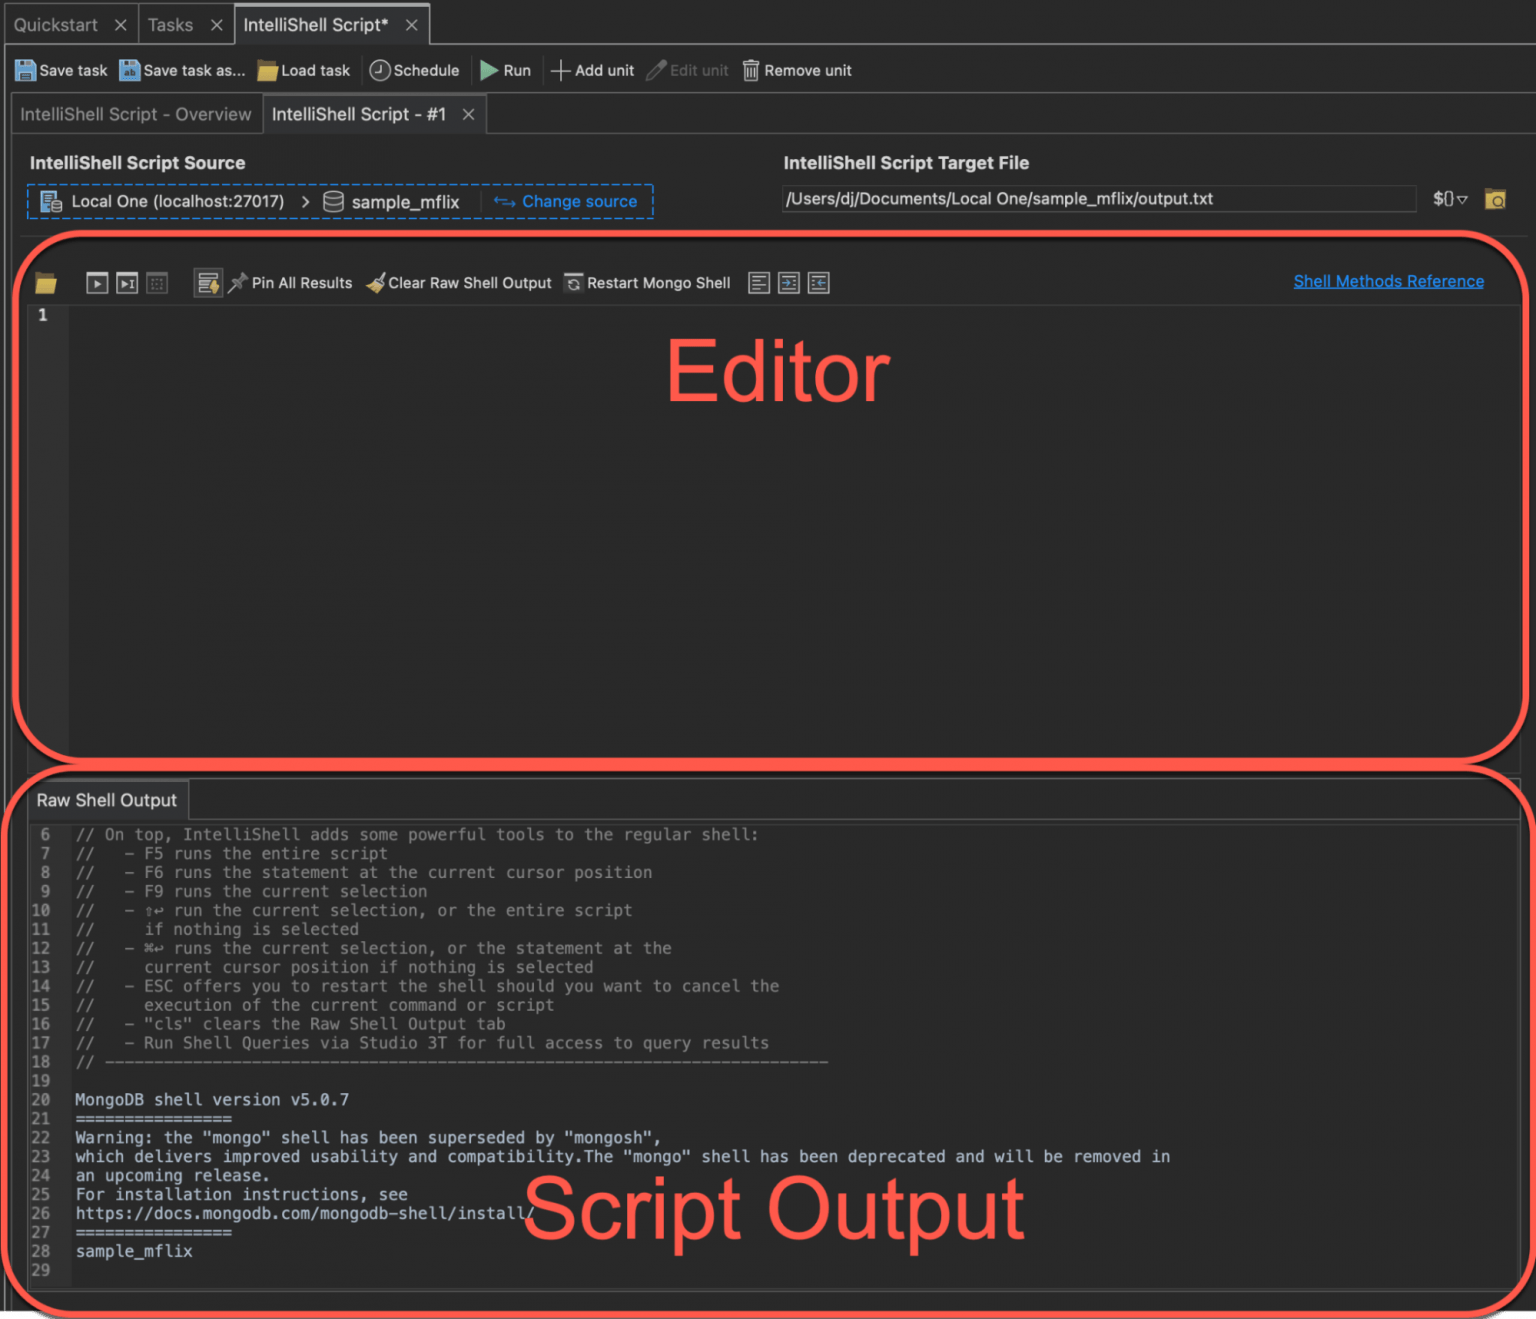Click the outdent code icon
This screenshot has height=1319, width=1536.
coord(819,284)
